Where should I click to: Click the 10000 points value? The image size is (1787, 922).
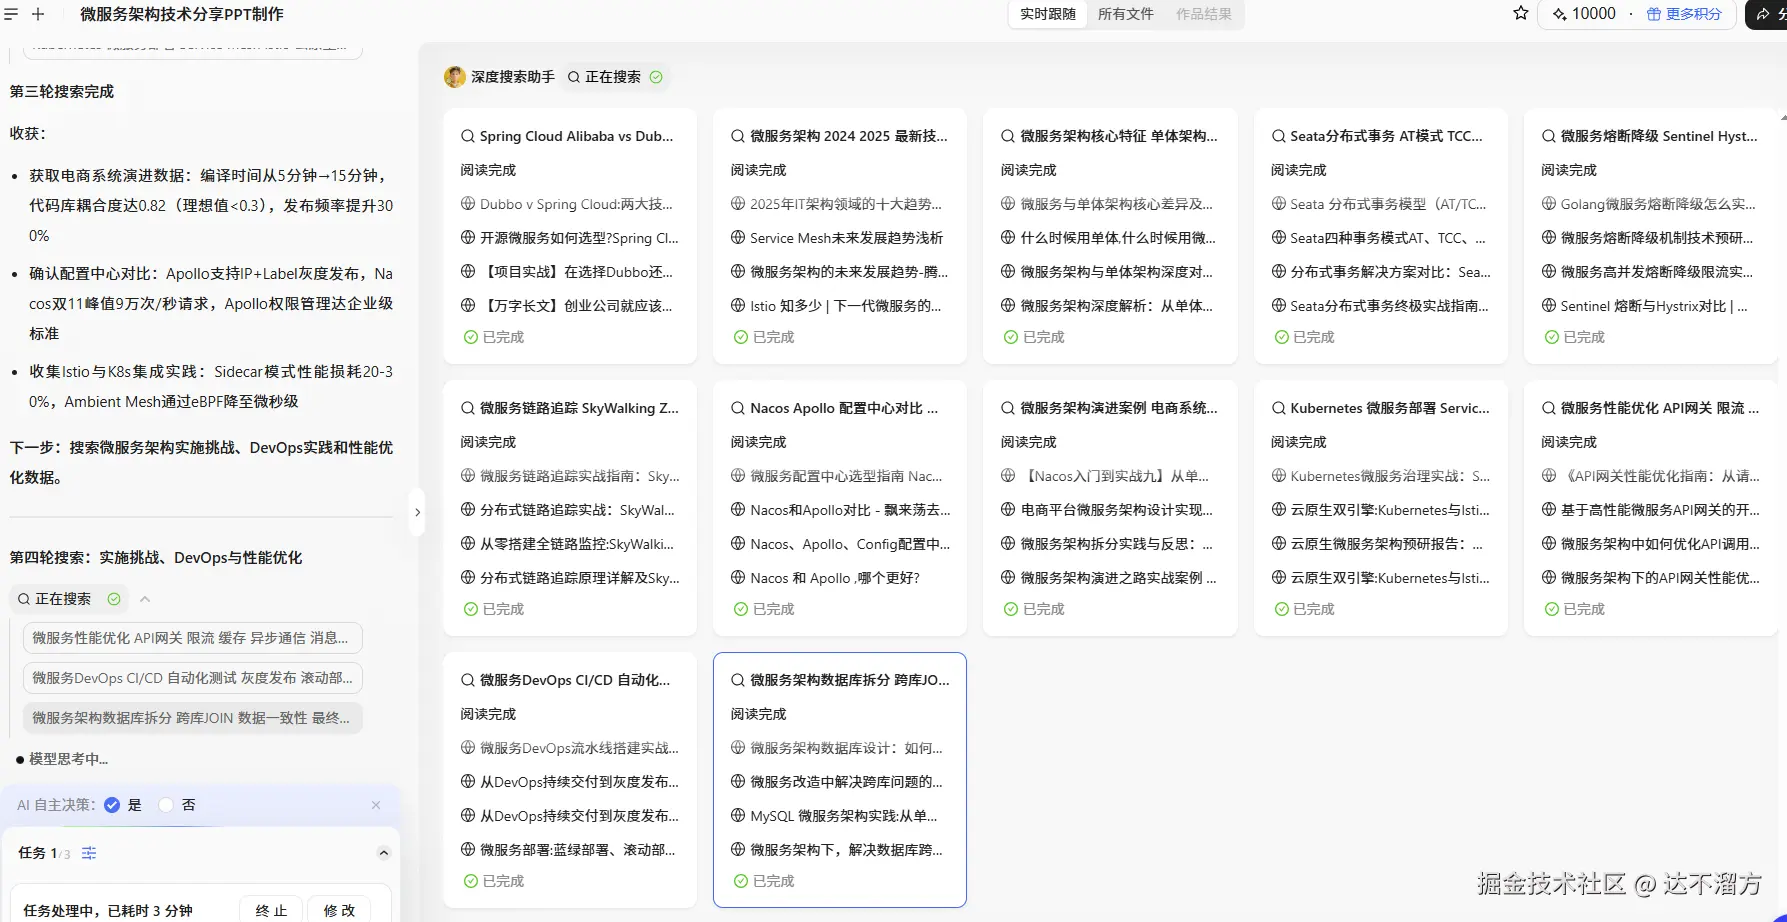[1594, 14]
